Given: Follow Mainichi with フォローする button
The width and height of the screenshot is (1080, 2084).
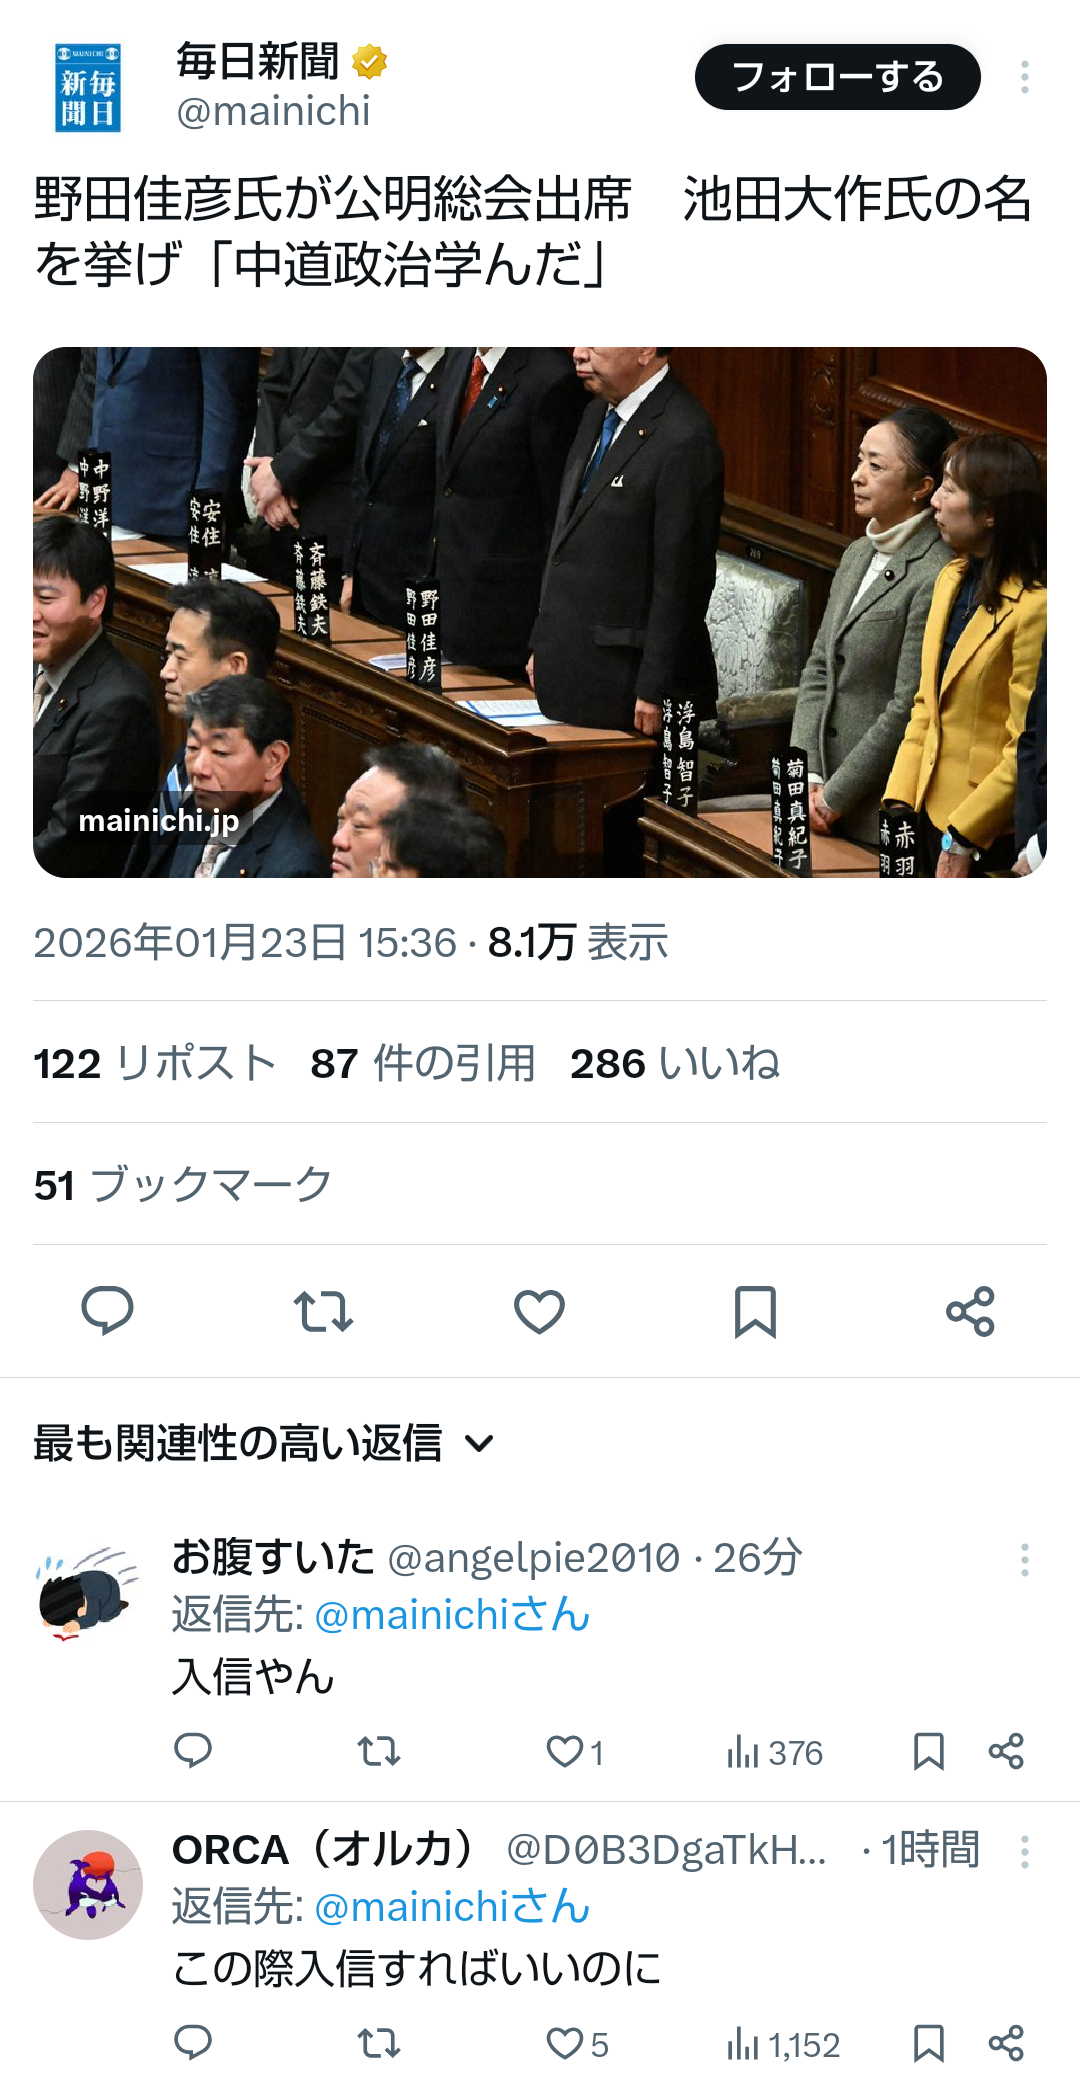Looking at the screenshot, I should point(838,77).
